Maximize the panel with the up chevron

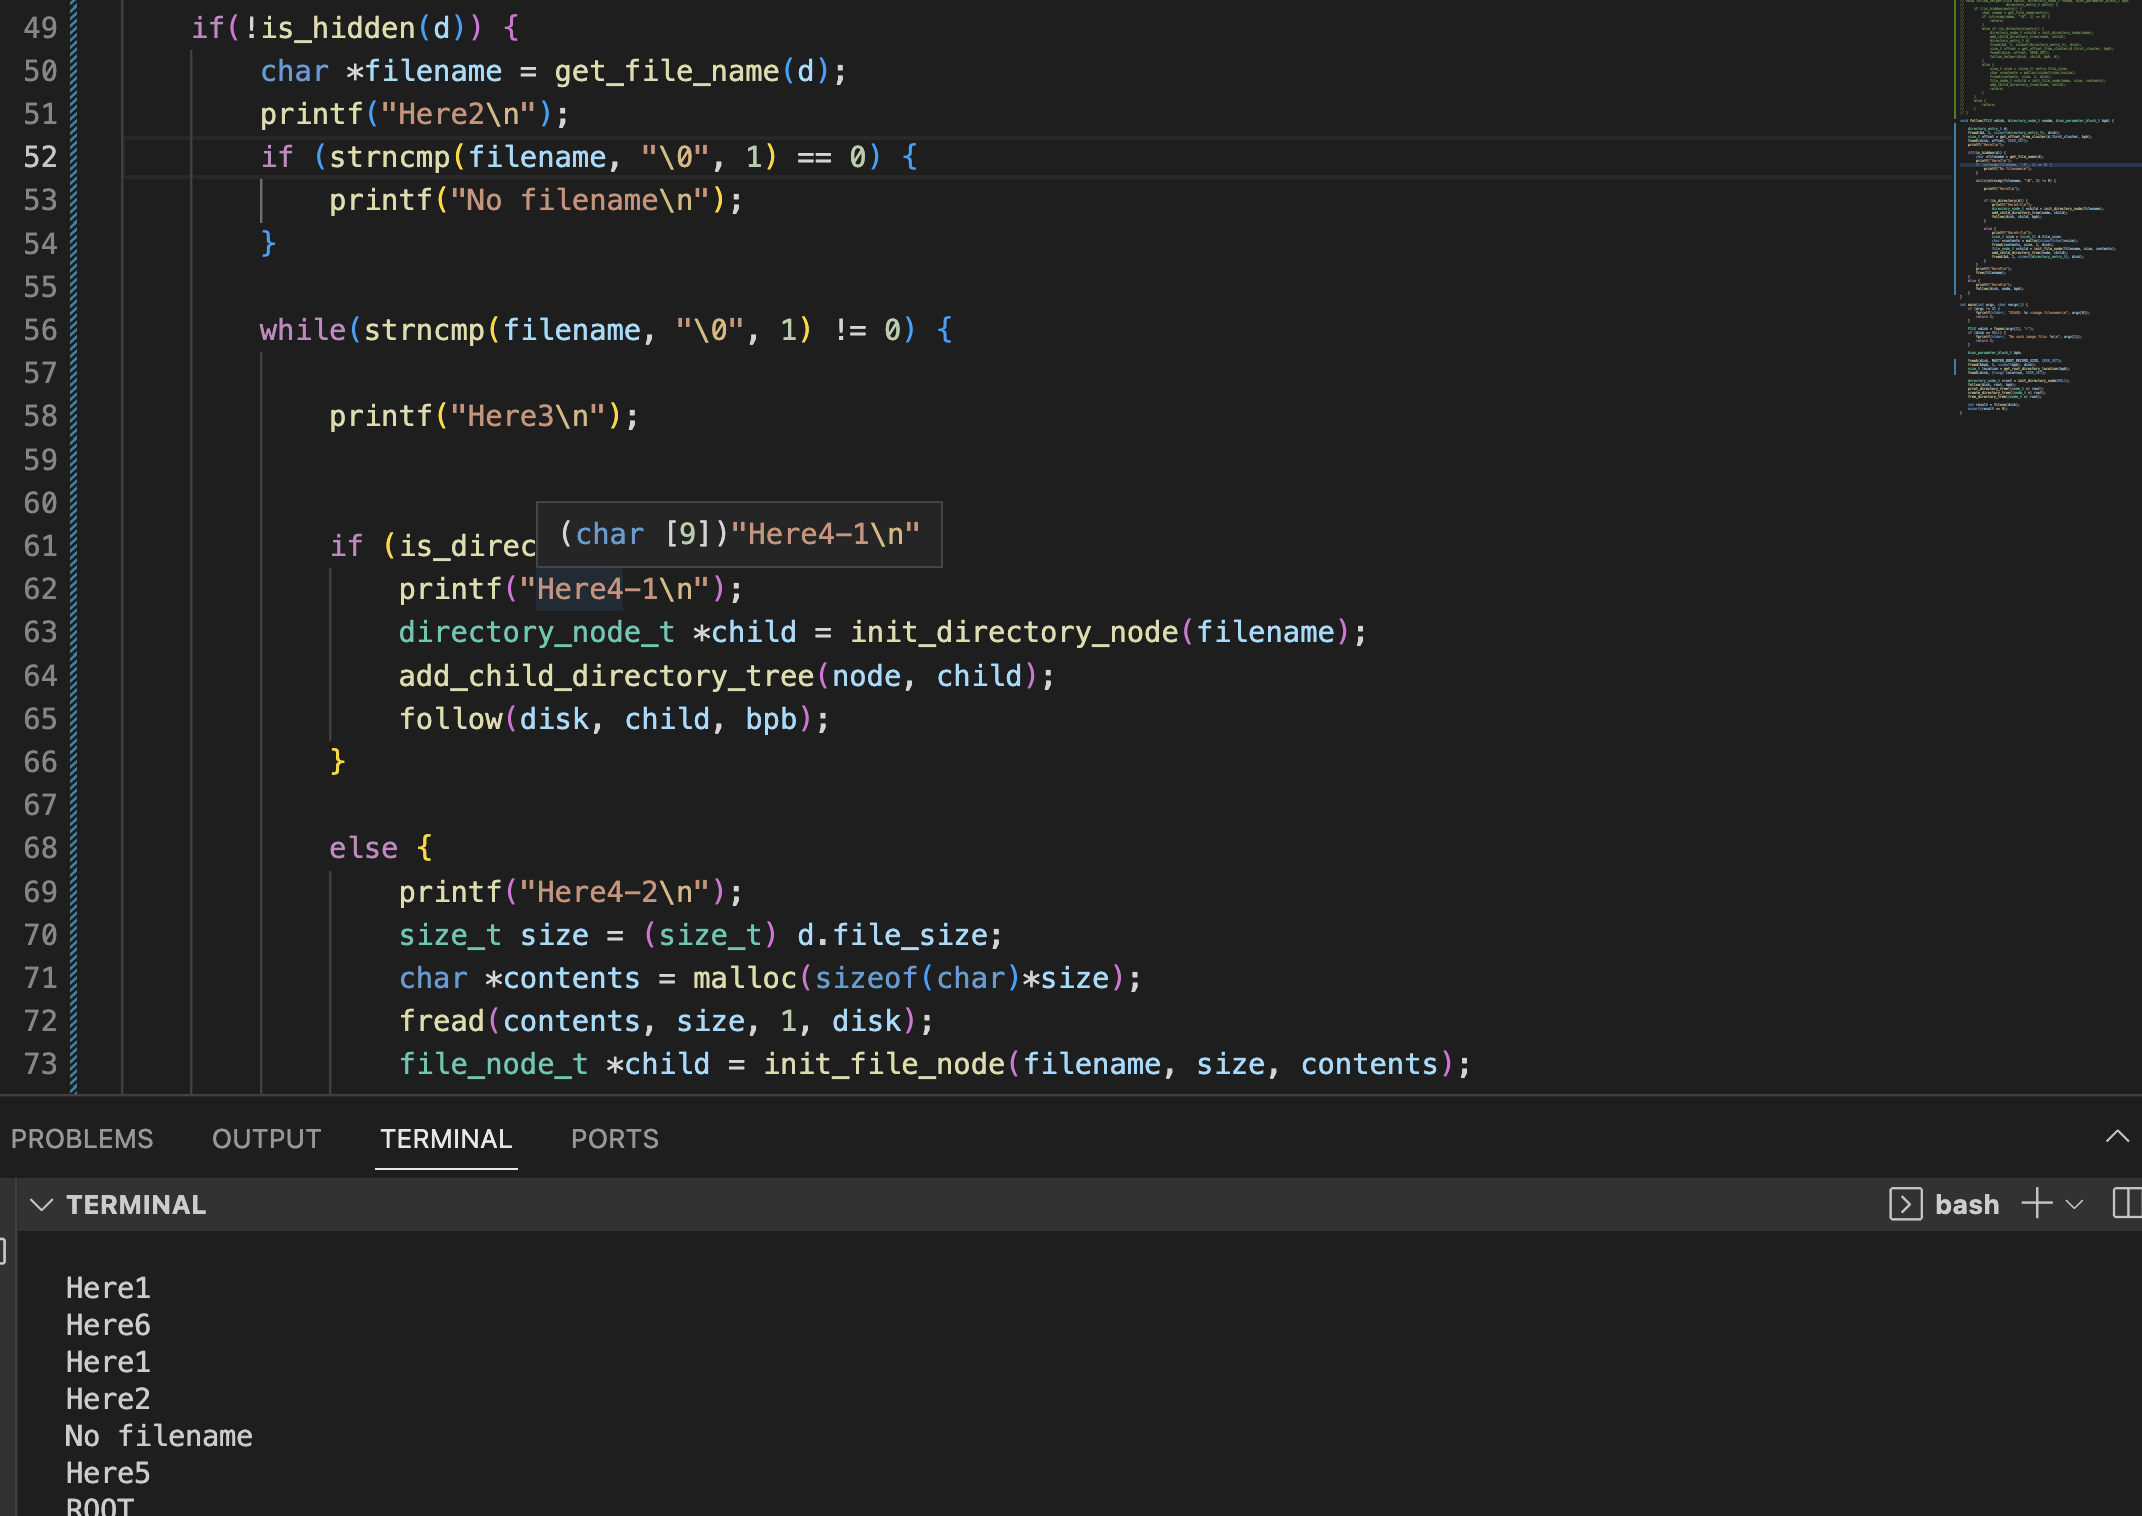tap(2117, 1137)
